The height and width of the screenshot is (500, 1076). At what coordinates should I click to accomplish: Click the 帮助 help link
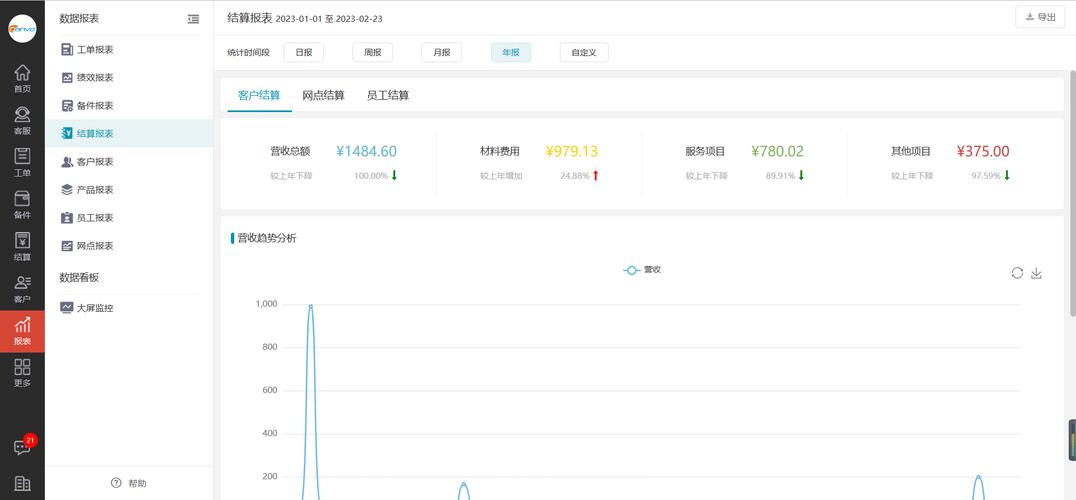pos(137,484)
